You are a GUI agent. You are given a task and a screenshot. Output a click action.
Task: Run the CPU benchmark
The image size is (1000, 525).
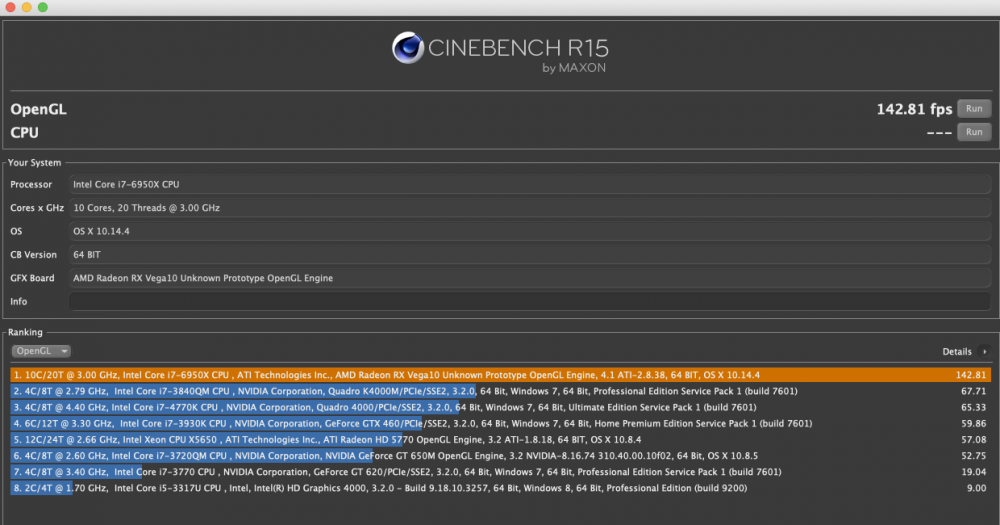(974, 132)
